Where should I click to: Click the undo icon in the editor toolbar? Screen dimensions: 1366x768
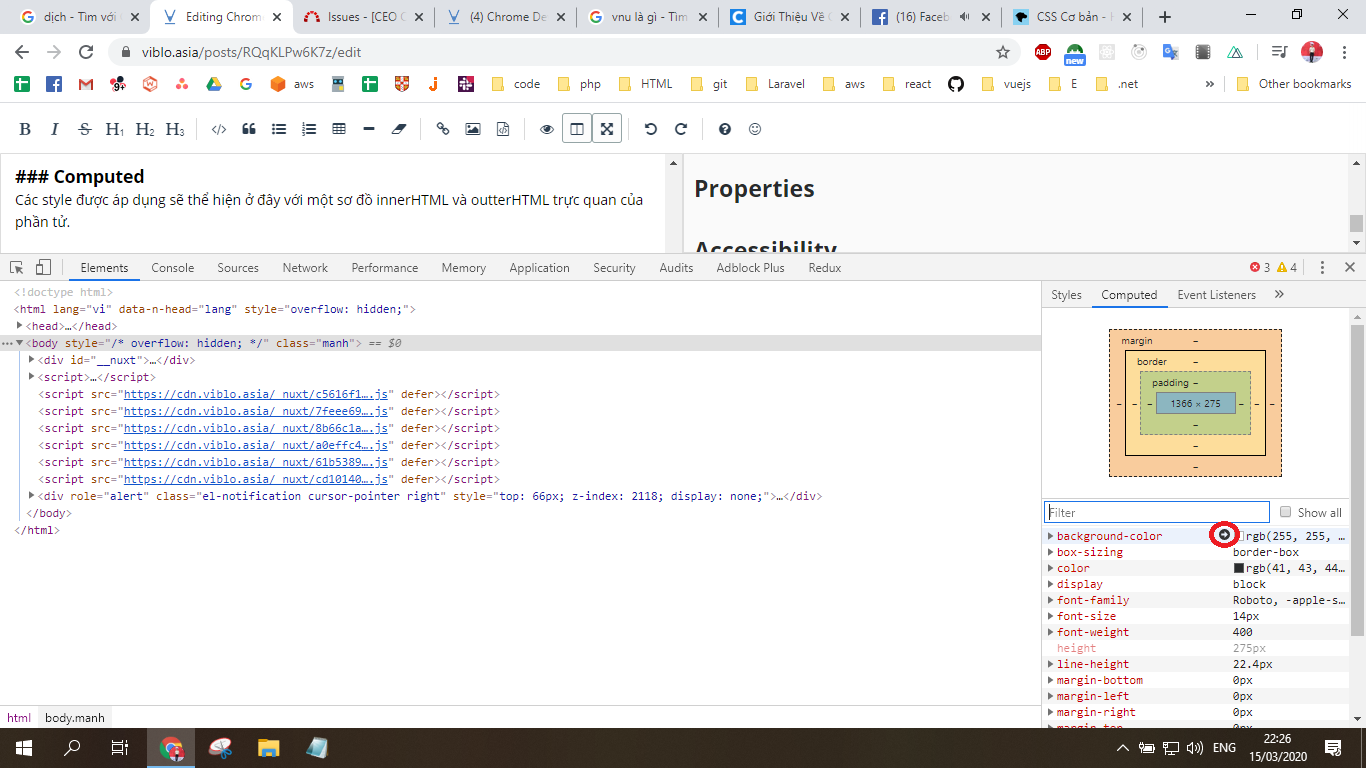[x=651, y=129]
